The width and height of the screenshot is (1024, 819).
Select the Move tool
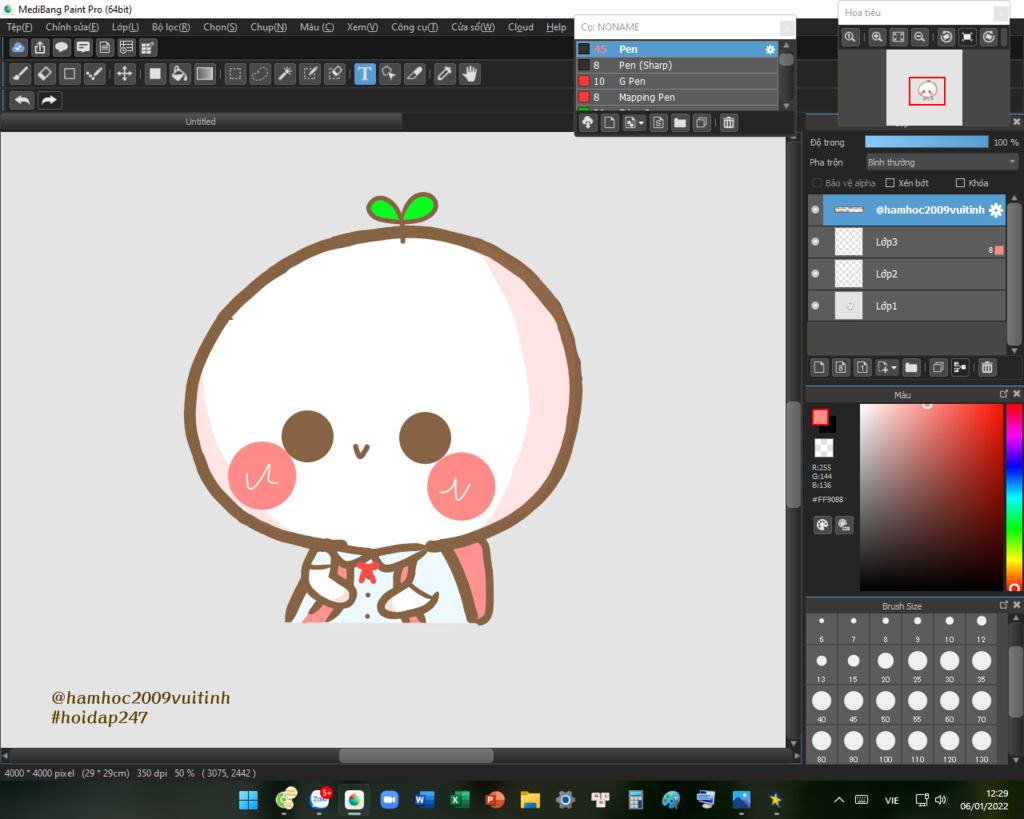point(124,74)
